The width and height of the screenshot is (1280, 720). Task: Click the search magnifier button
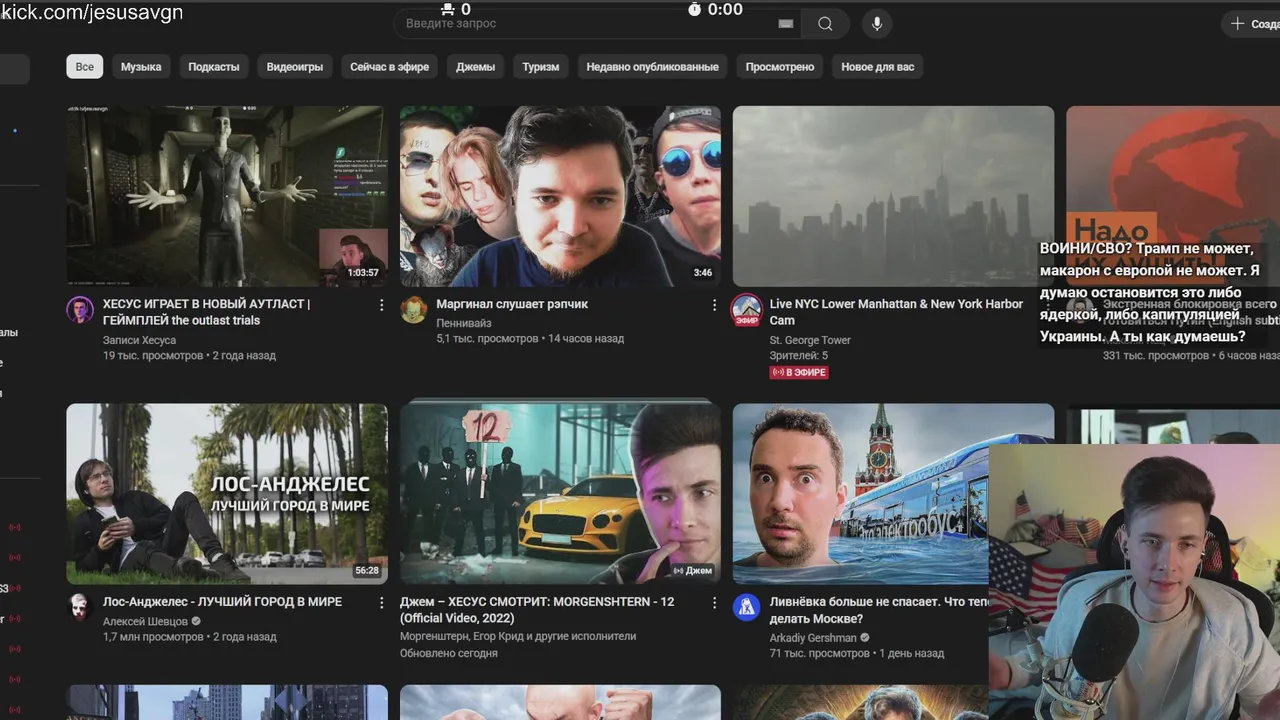(825, 24)
